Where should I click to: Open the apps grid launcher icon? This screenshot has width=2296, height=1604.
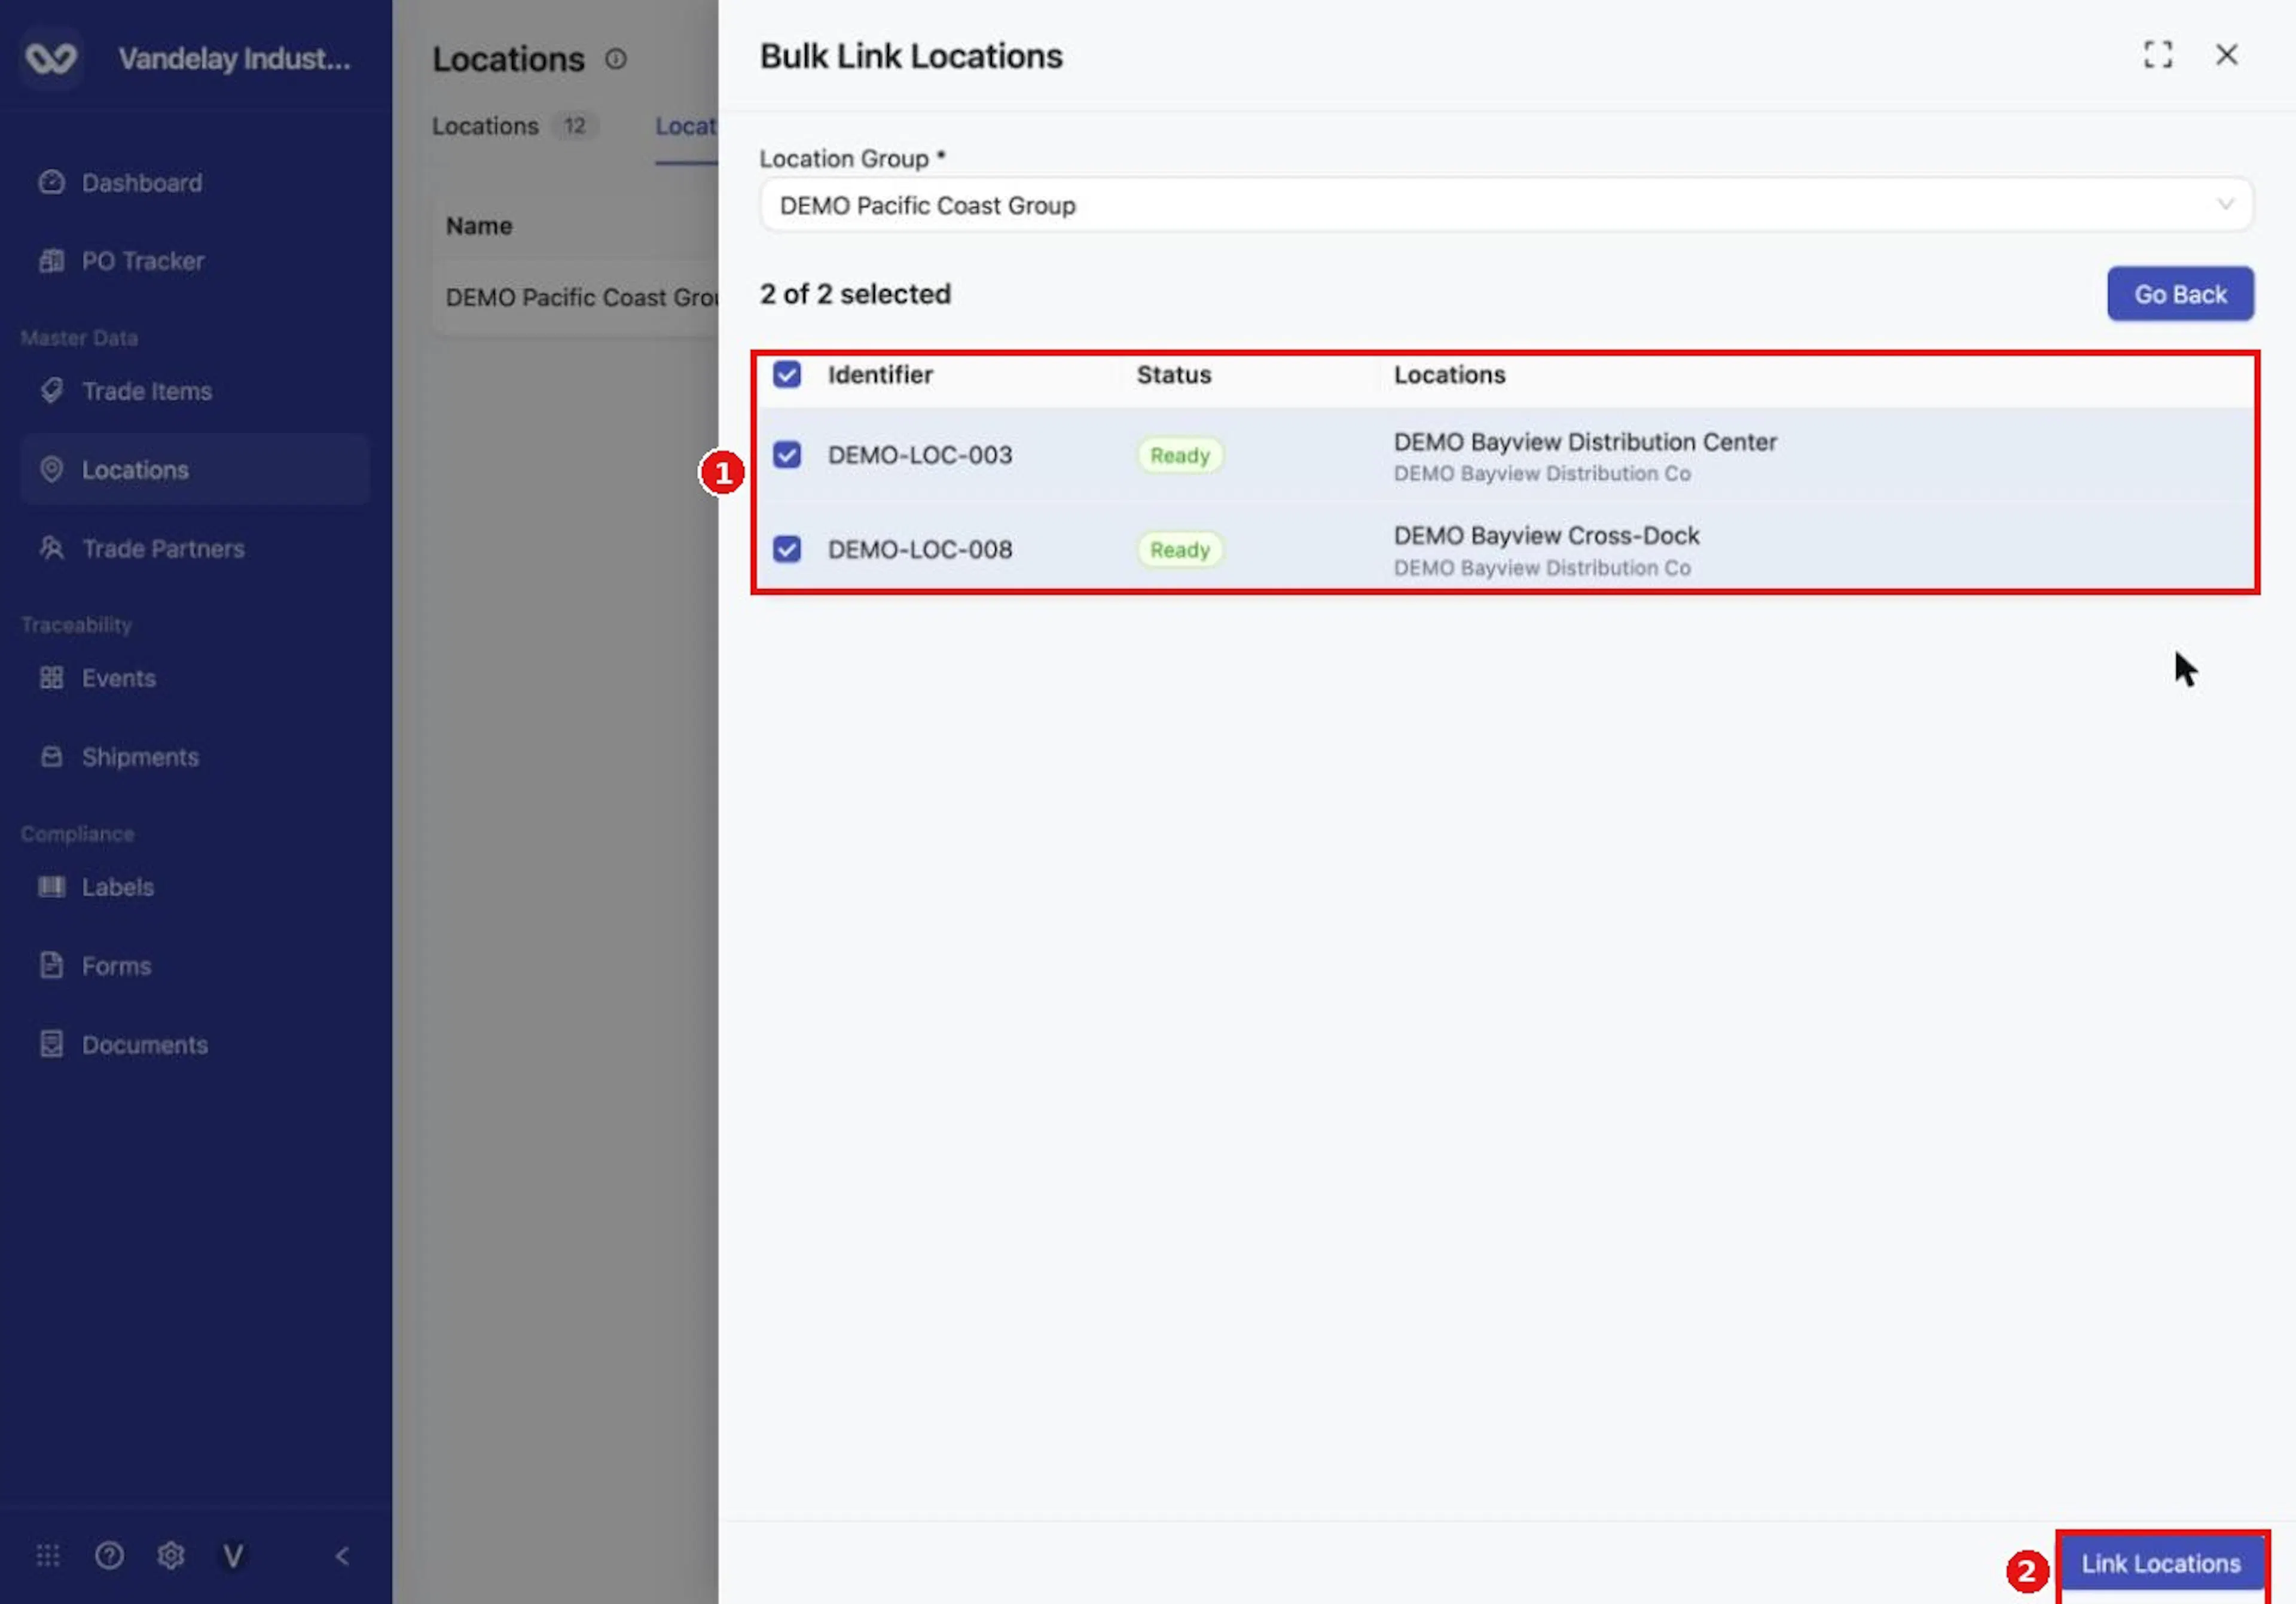[48, 1556]
